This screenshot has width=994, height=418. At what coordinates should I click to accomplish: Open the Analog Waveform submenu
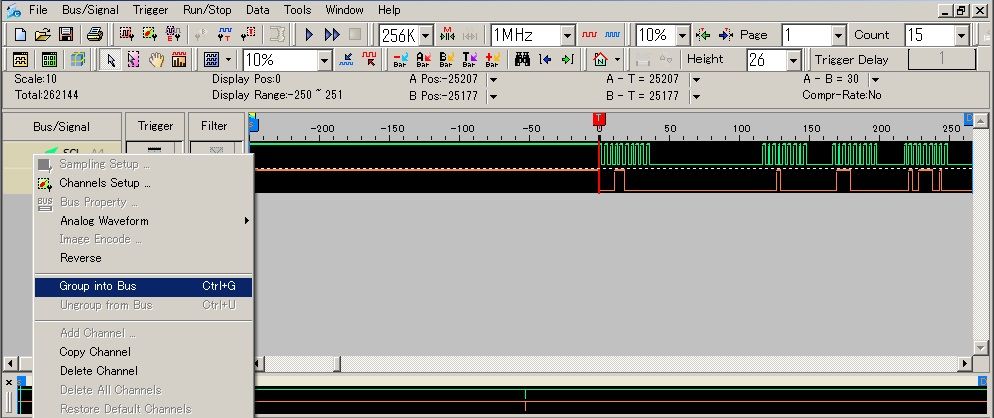(143, 221)
